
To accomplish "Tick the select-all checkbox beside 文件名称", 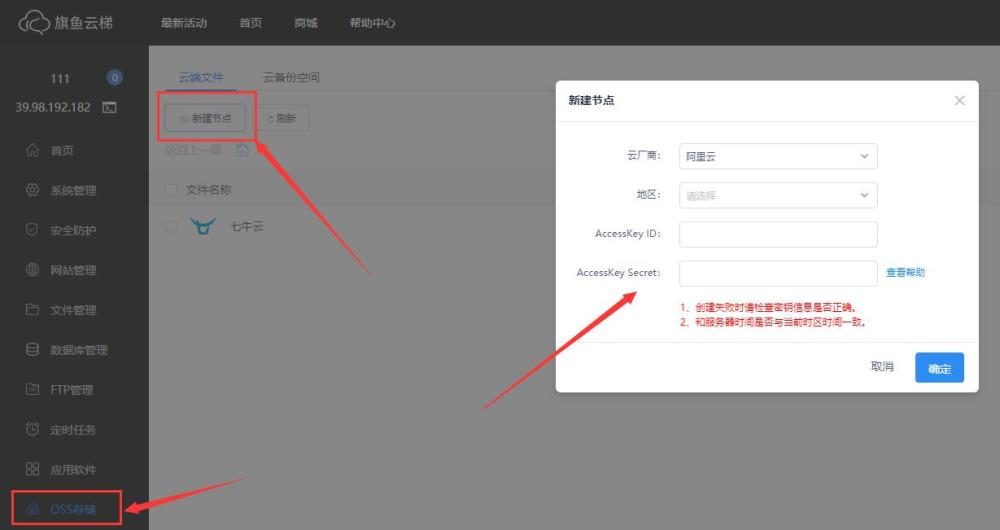I will pos(171,189).
